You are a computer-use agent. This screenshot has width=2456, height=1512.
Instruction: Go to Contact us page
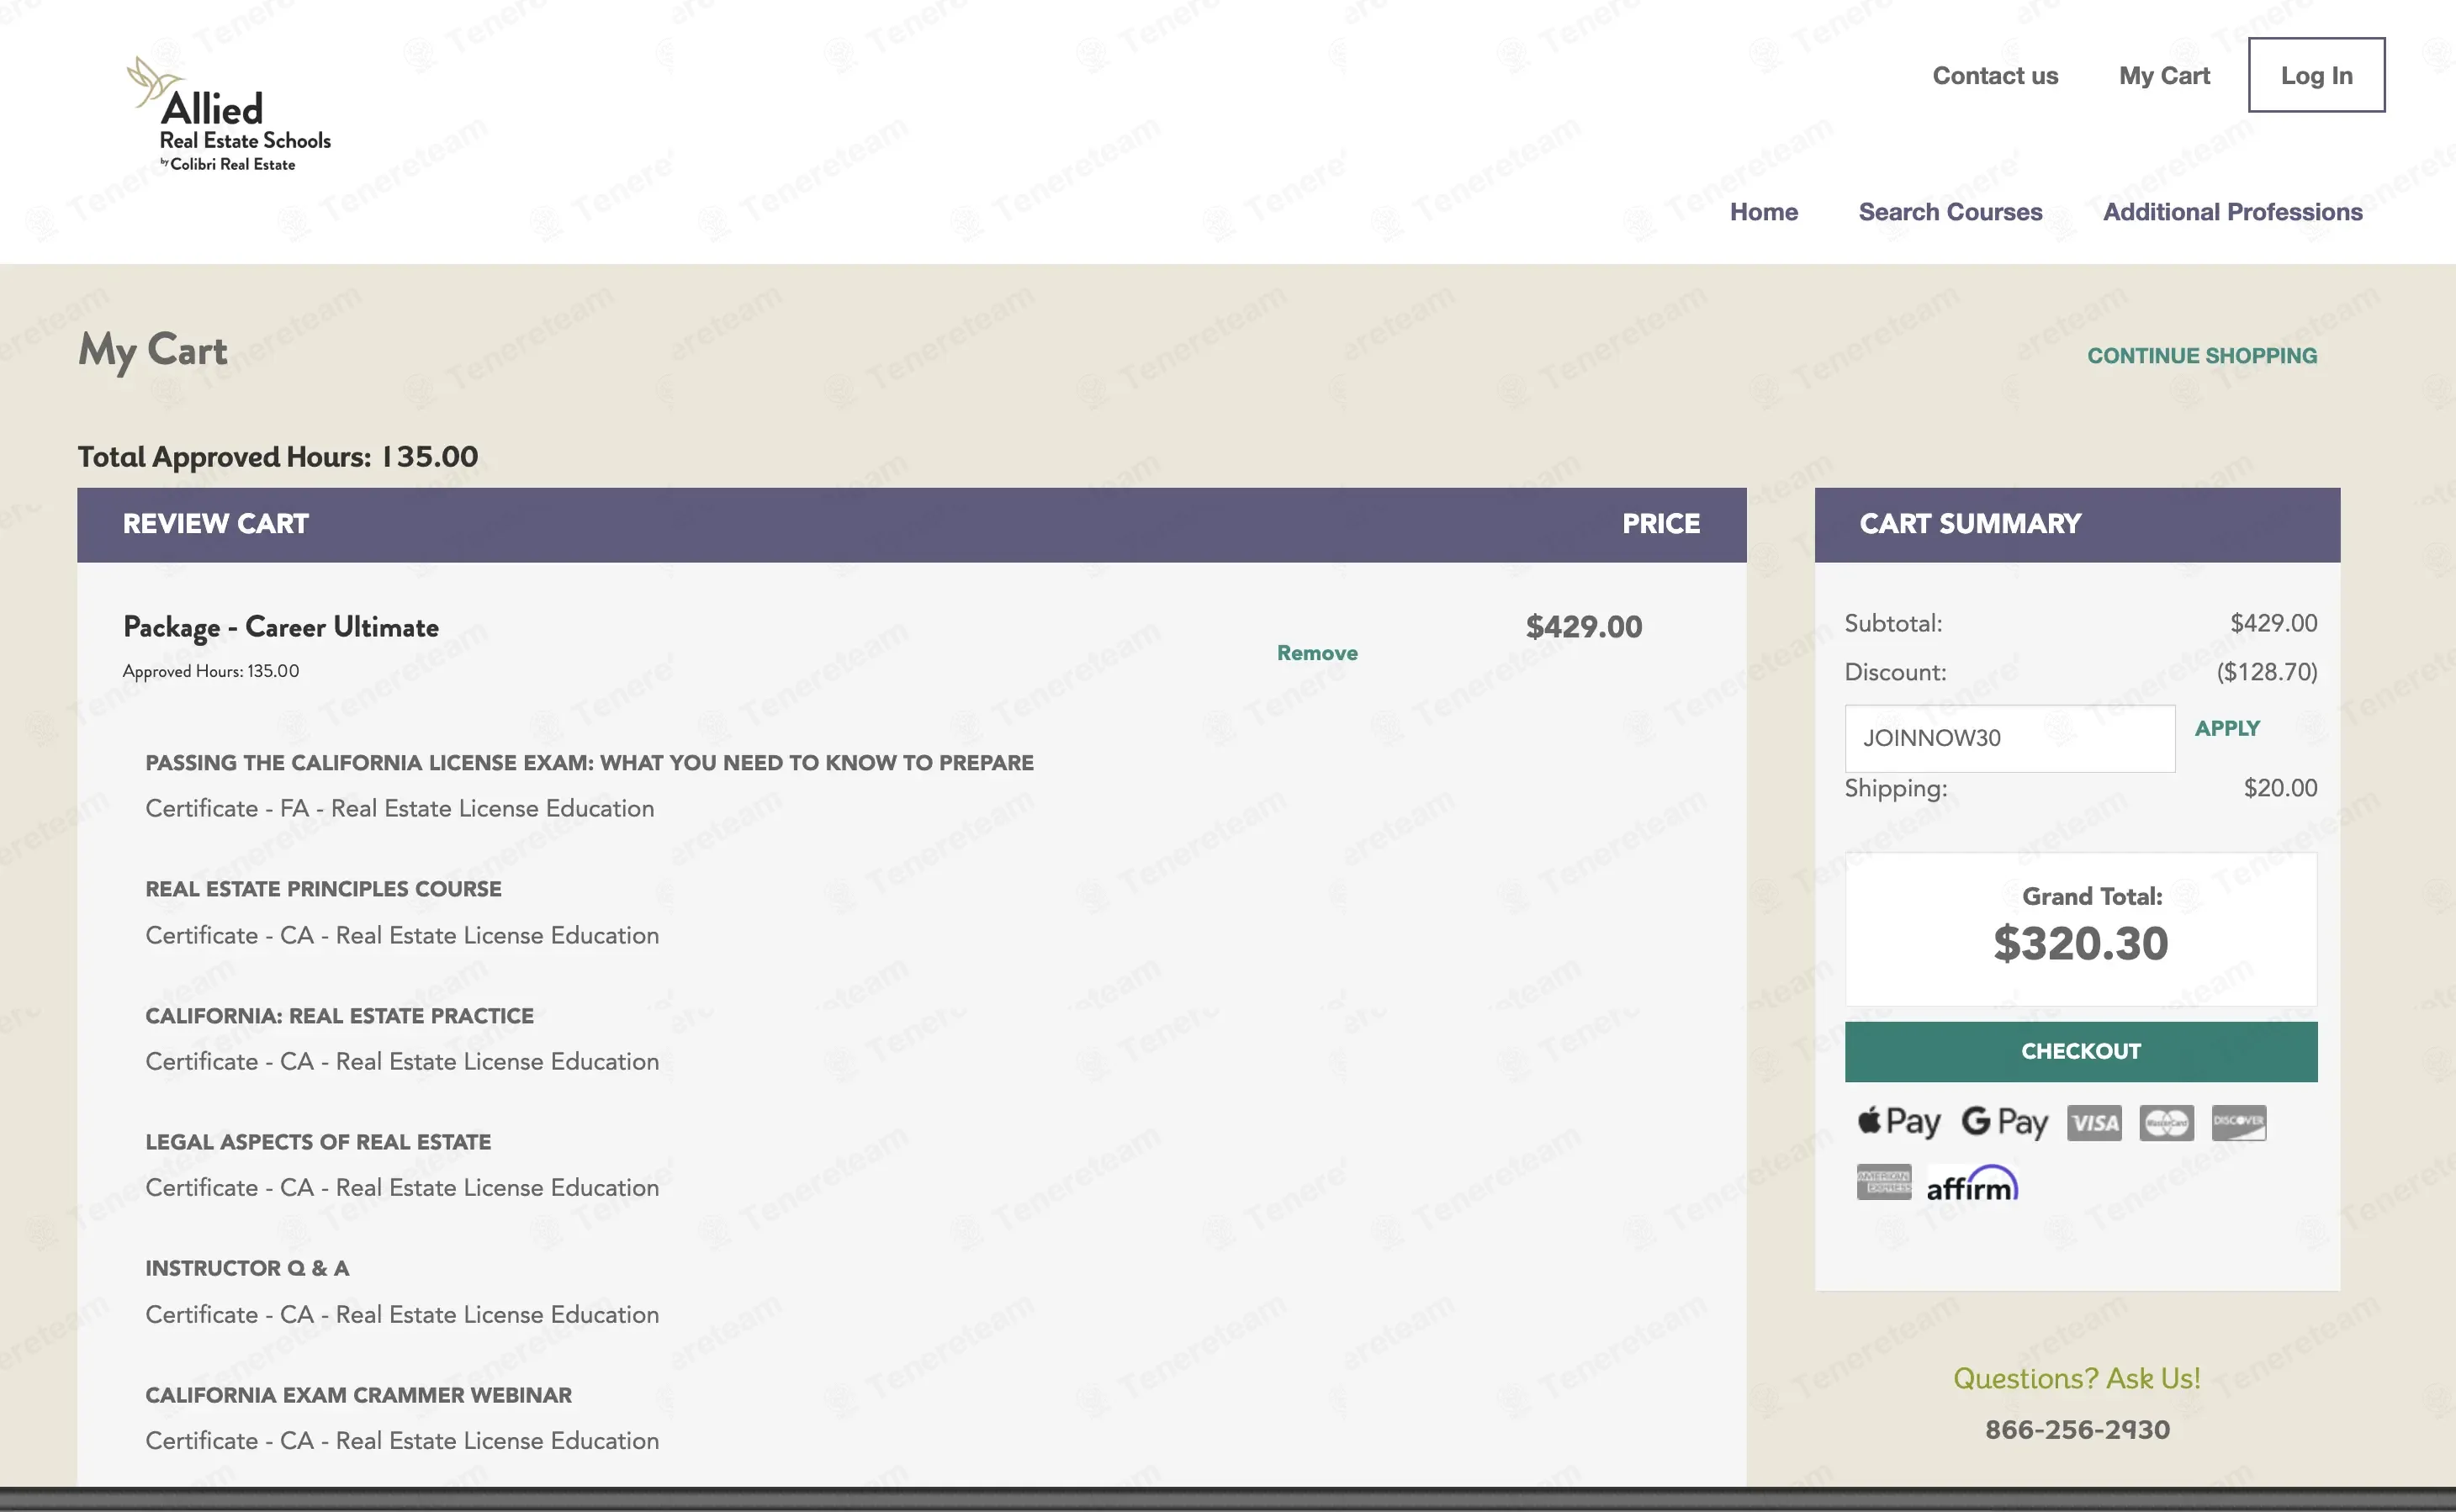1994,76
